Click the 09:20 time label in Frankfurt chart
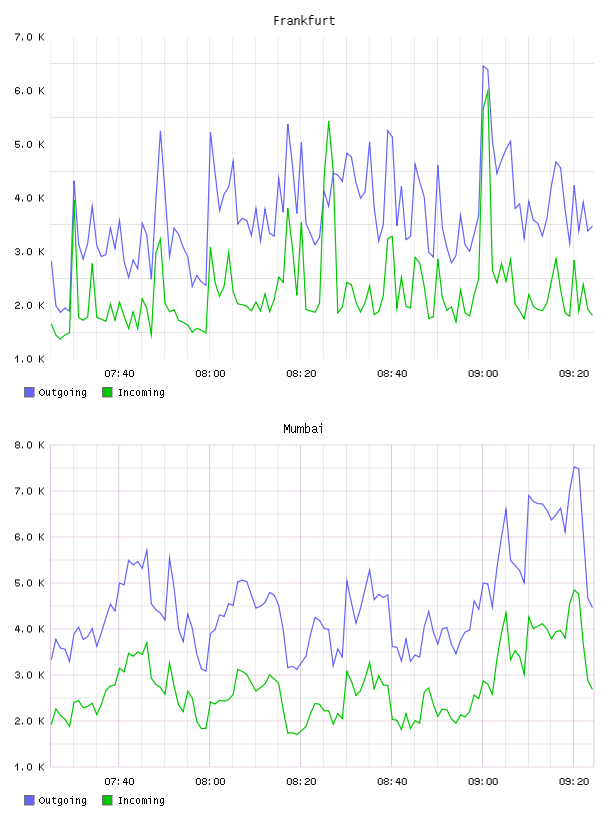This screenshot has height=816, width=608. 574,374
